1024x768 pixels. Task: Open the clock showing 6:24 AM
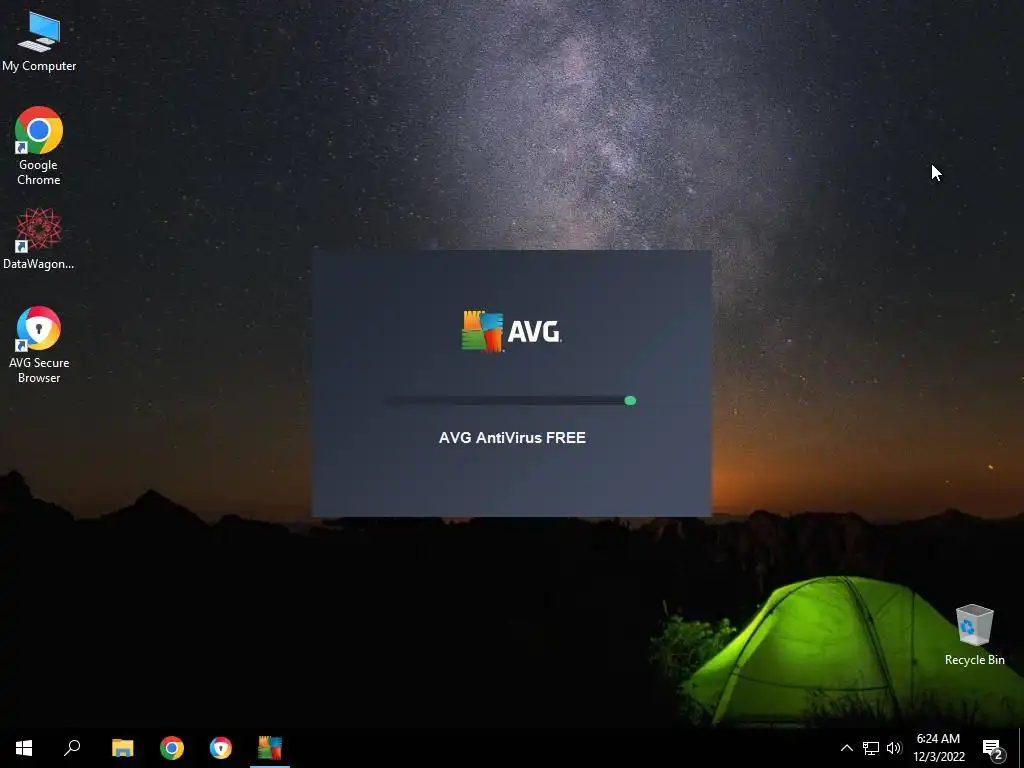[x=938, y=748]
